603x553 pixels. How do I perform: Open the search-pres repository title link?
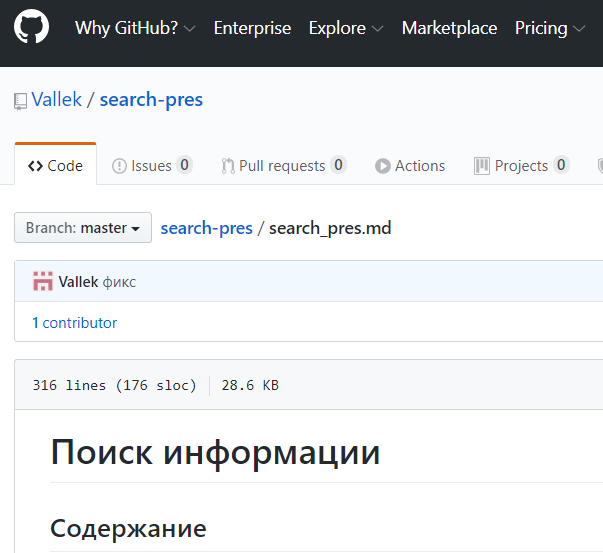[x=151, y=100]
